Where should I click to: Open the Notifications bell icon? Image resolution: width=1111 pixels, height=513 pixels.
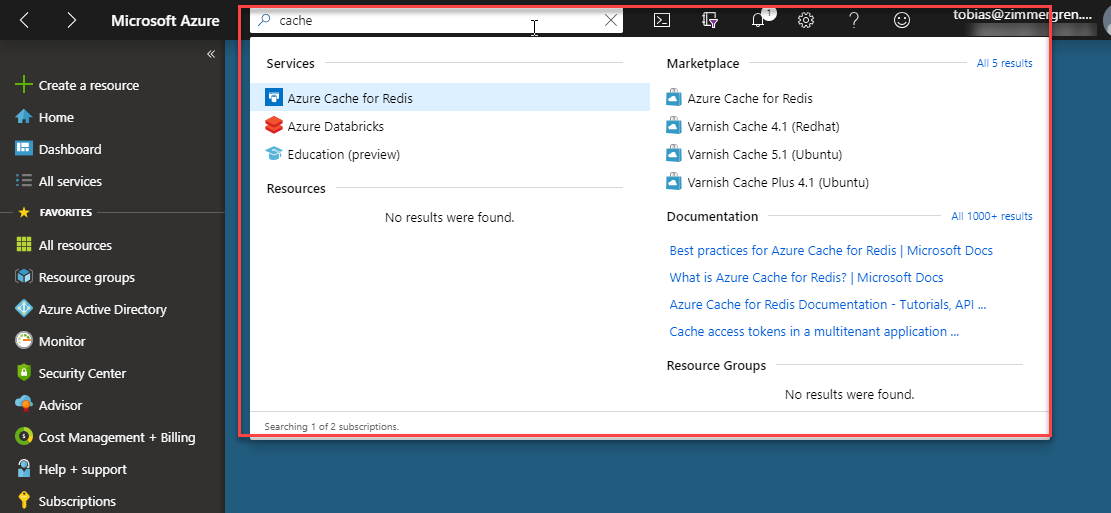point(758,20)
